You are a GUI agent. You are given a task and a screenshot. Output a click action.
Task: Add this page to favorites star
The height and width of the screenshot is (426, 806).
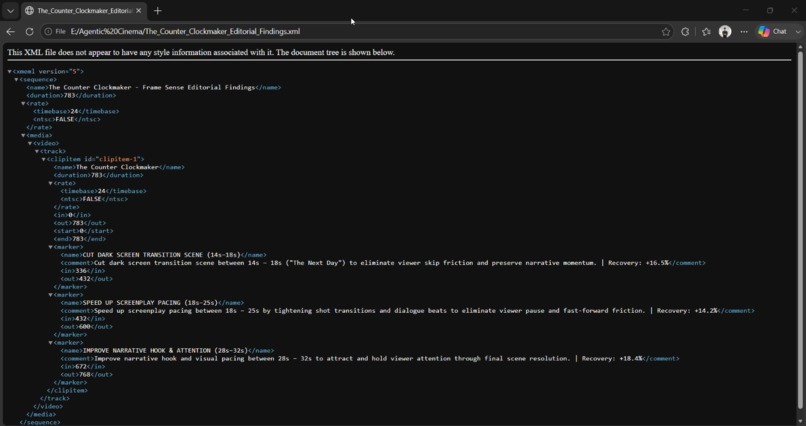coord(666,31)
